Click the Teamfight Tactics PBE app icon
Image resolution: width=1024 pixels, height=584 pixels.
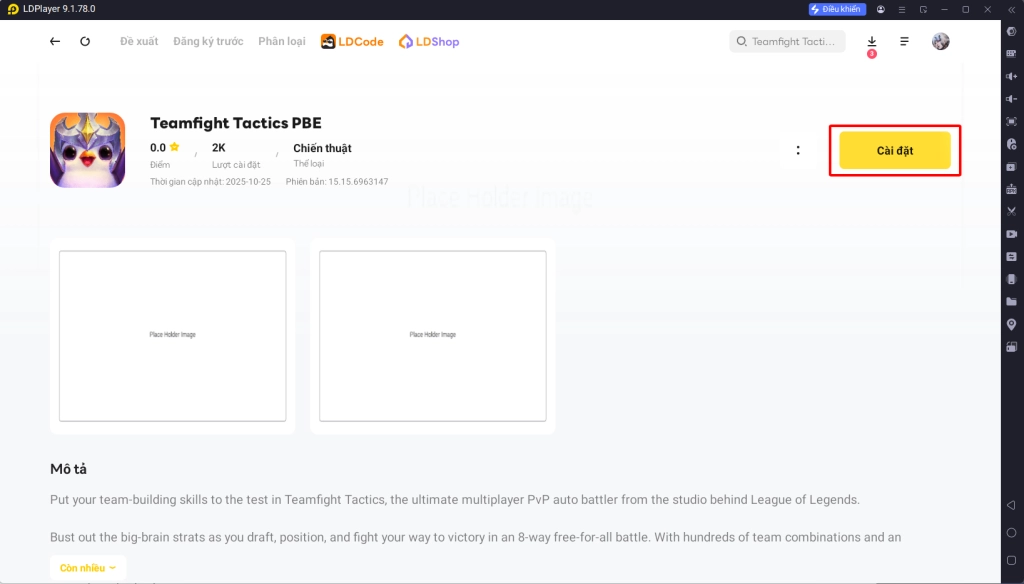click(87, 150)
